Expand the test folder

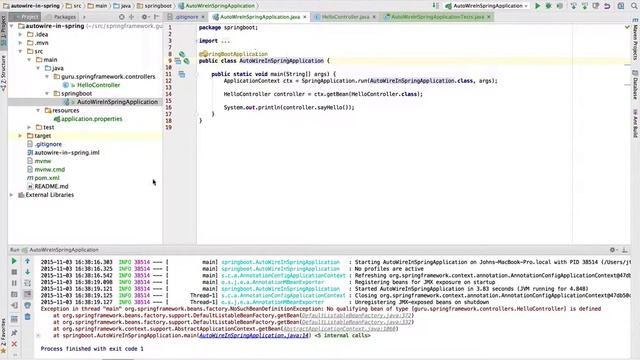[x=29, y=127]
